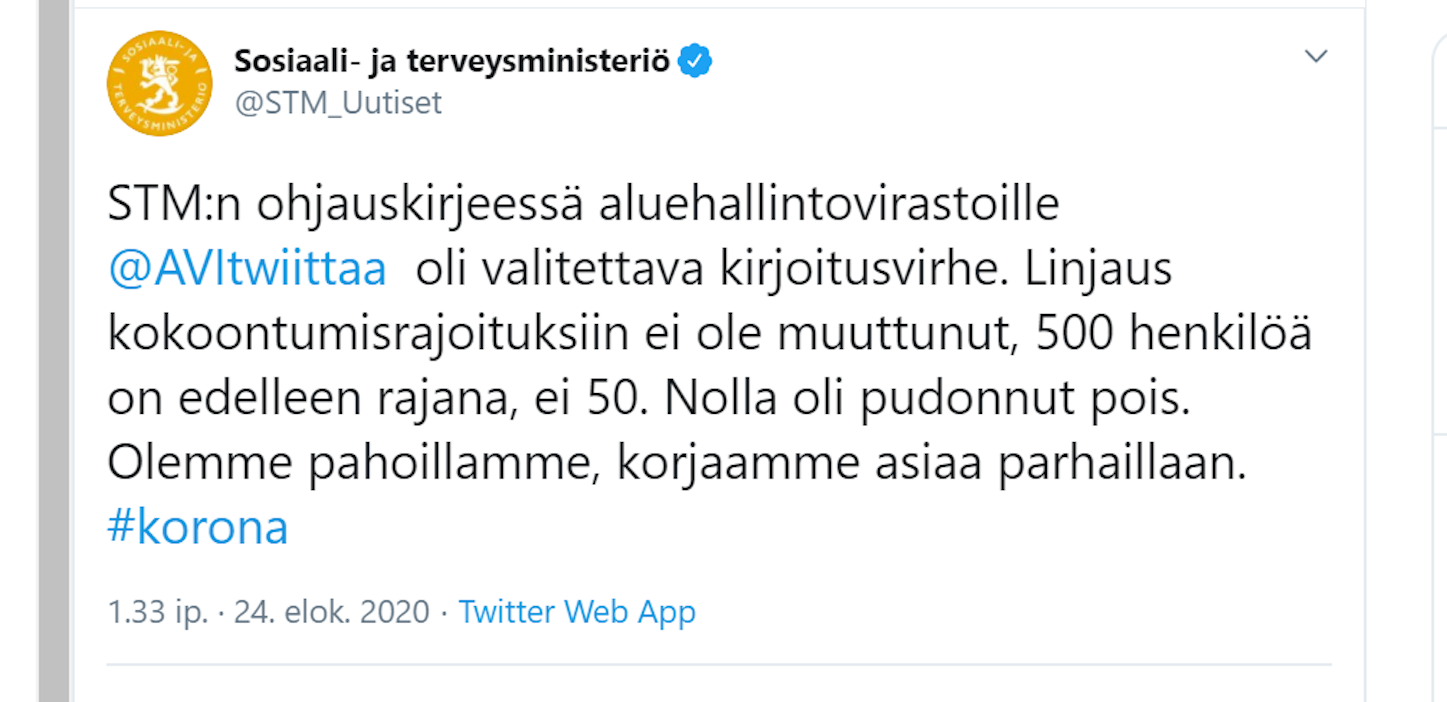Click the blue verified checkmark badge
1447x702 pixels.
point(695,62)
